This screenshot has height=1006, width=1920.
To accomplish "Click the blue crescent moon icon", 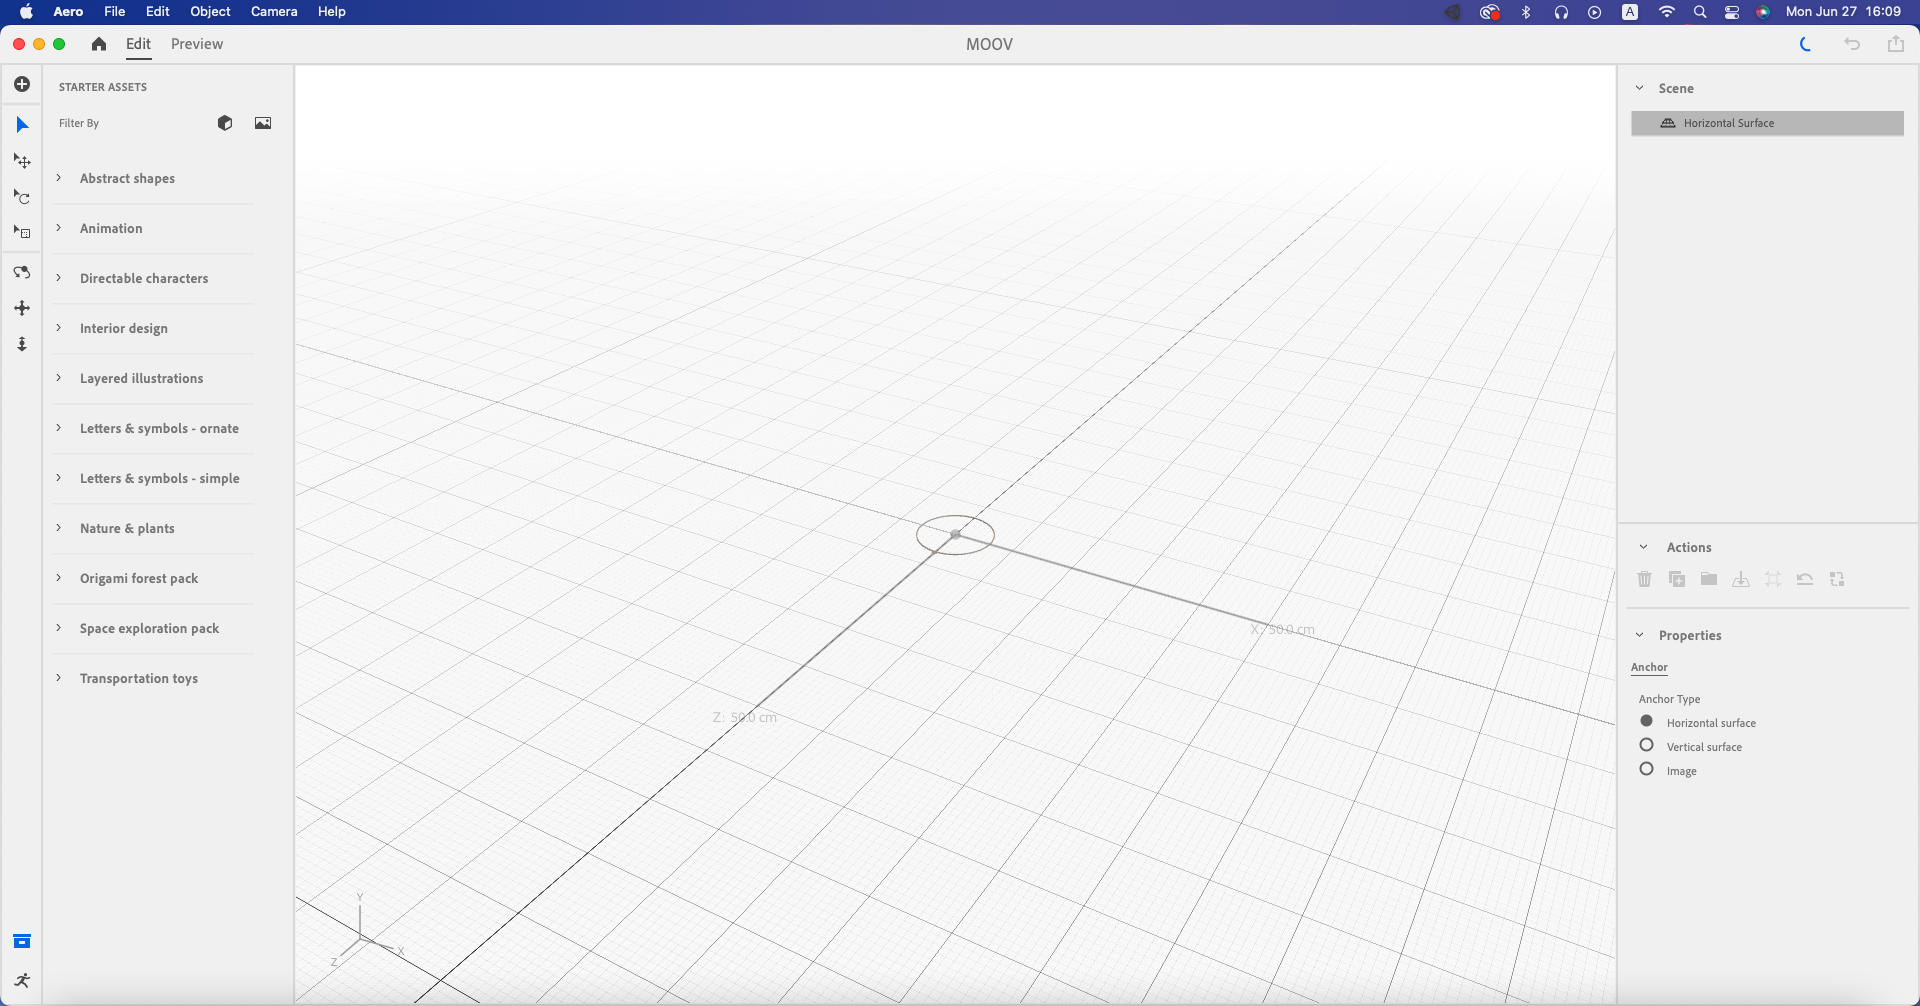I will coord(1806,44).
